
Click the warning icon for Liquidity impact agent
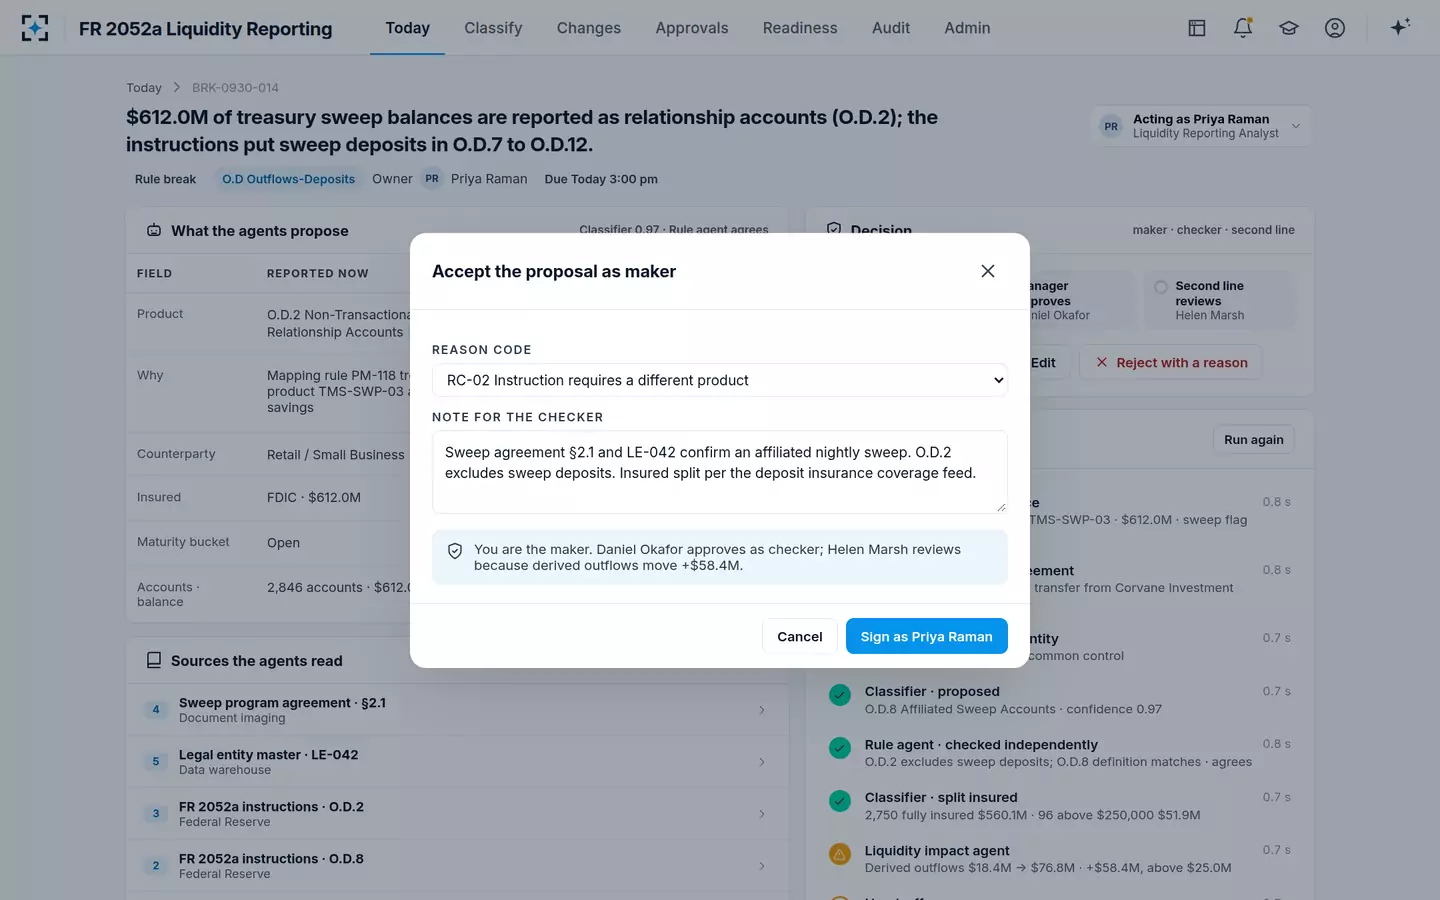click(x=840, y=854)
